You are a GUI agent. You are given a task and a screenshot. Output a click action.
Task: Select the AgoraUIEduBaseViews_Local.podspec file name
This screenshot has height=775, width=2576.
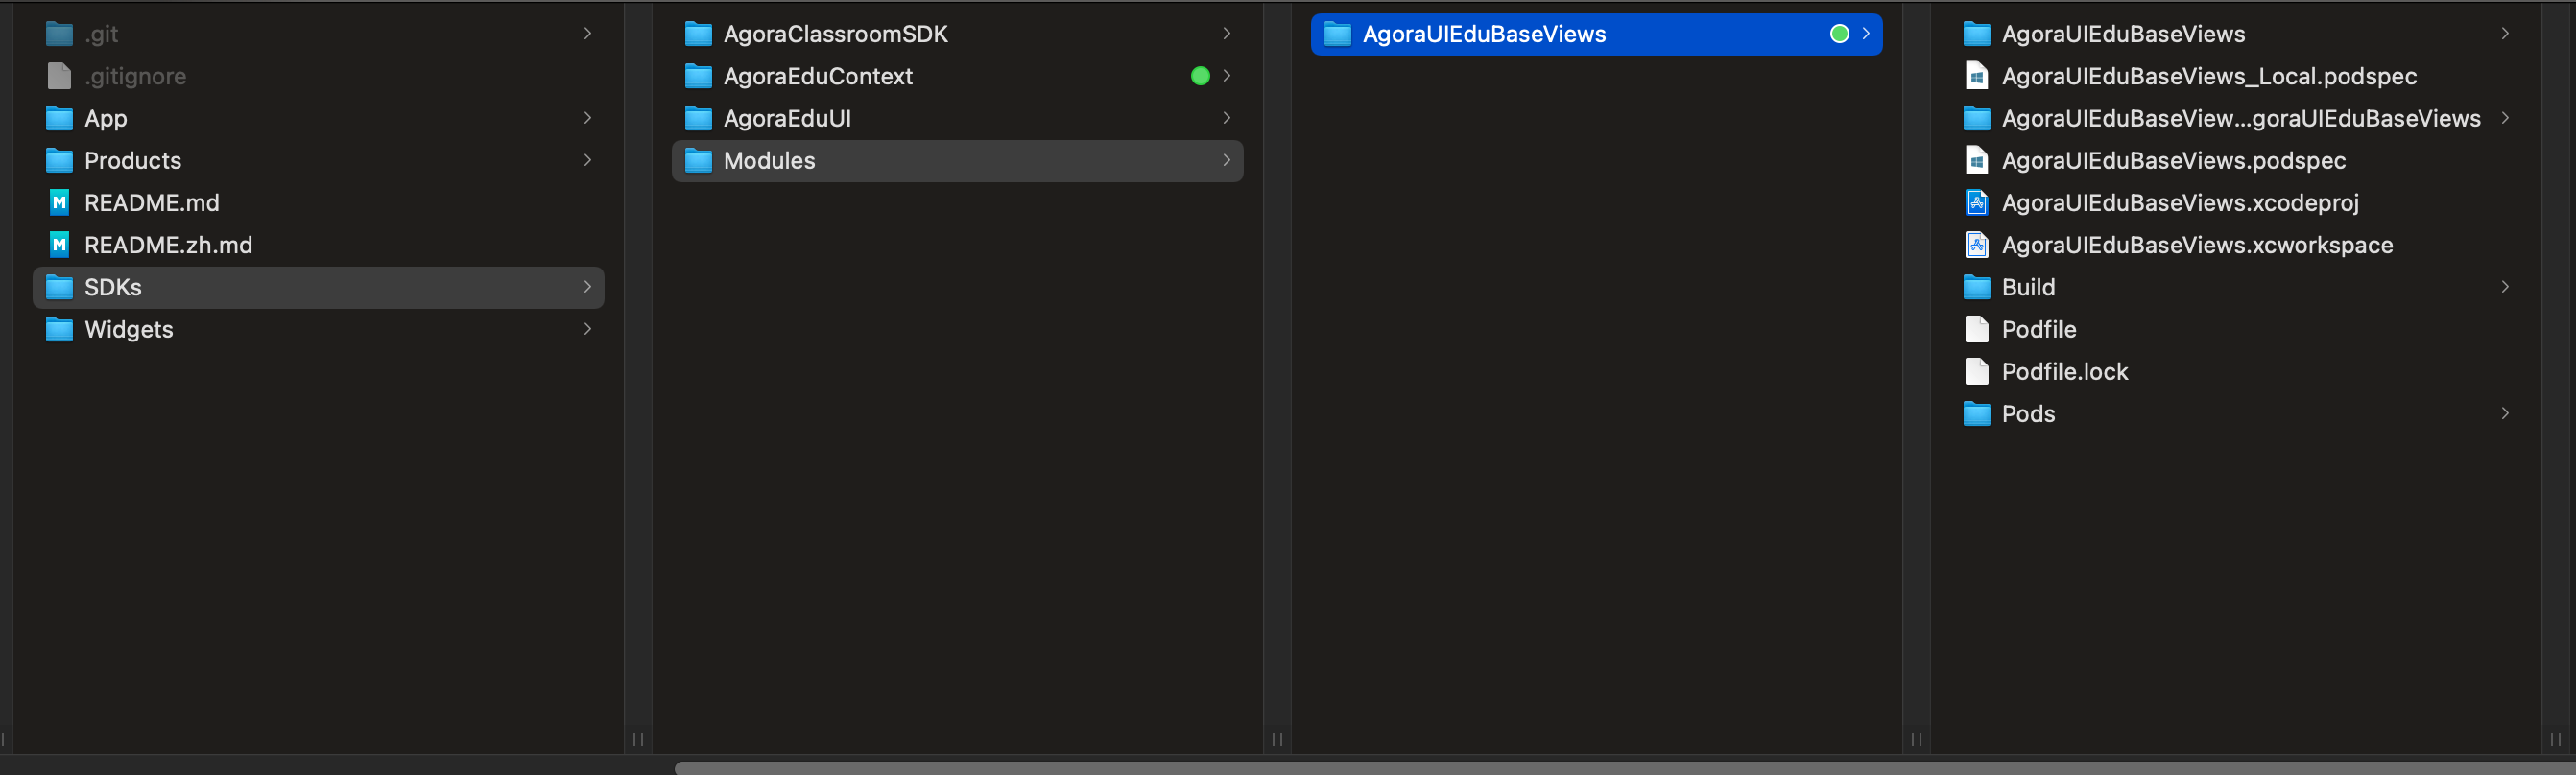tap(2209, 76)
